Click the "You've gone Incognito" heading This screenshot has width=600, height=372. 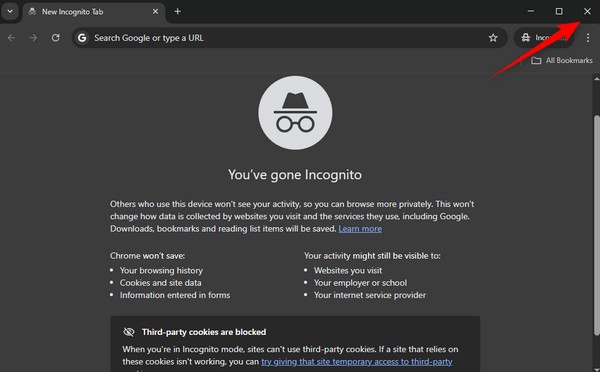click(295, 175)
